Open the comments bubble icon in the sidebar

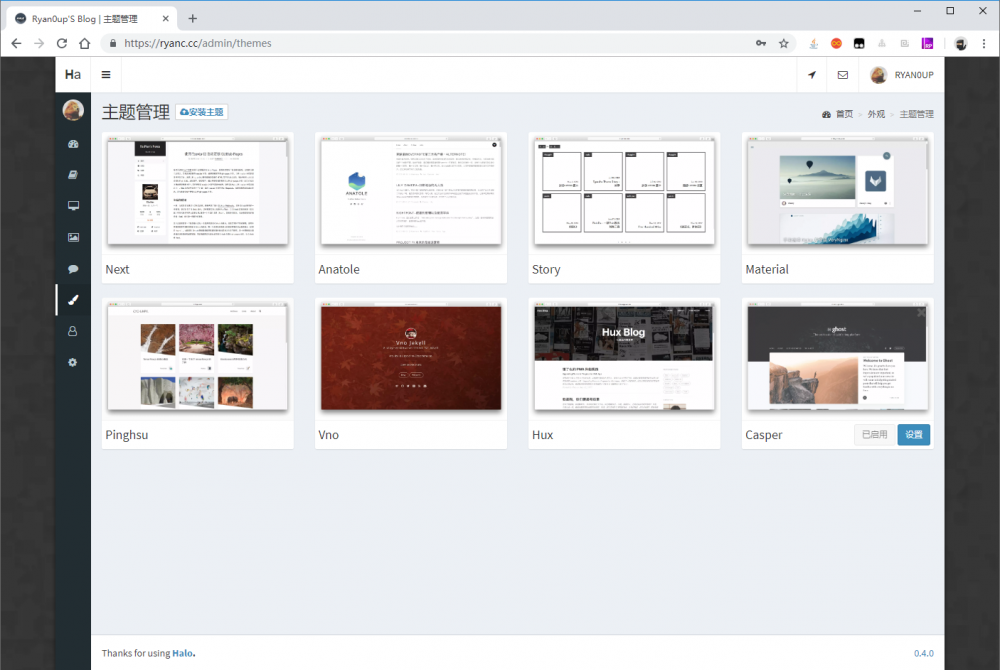73,269
